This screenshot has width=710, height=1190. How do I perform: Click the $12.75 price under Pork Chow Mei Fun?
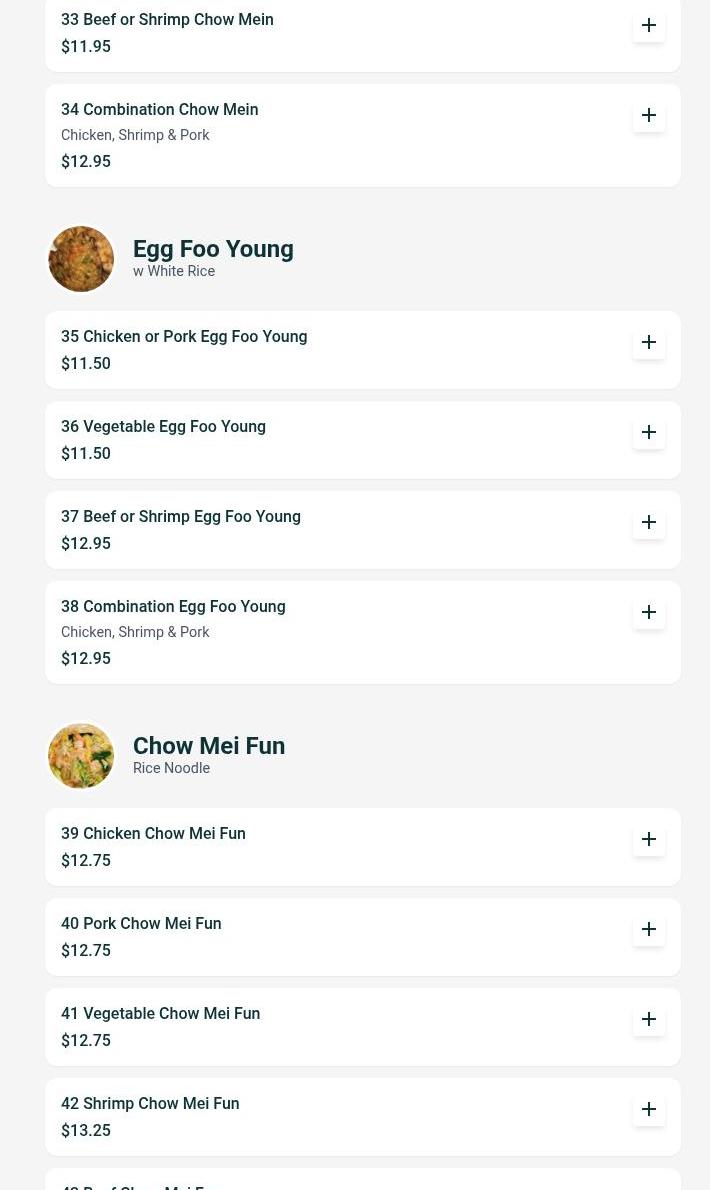pyautogui.click(x=86, y=951)
